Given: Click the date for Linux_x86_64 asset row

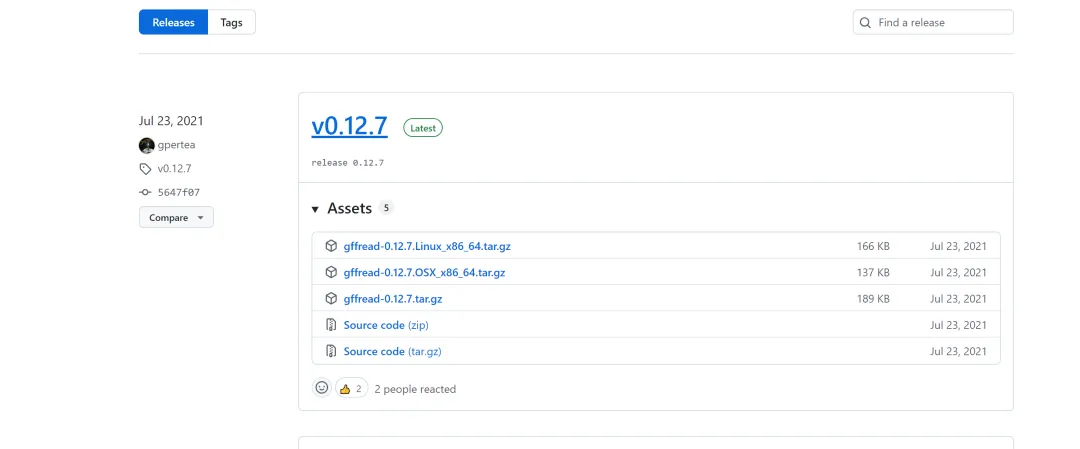Looking at the screenshot, I should click(958, 246).
